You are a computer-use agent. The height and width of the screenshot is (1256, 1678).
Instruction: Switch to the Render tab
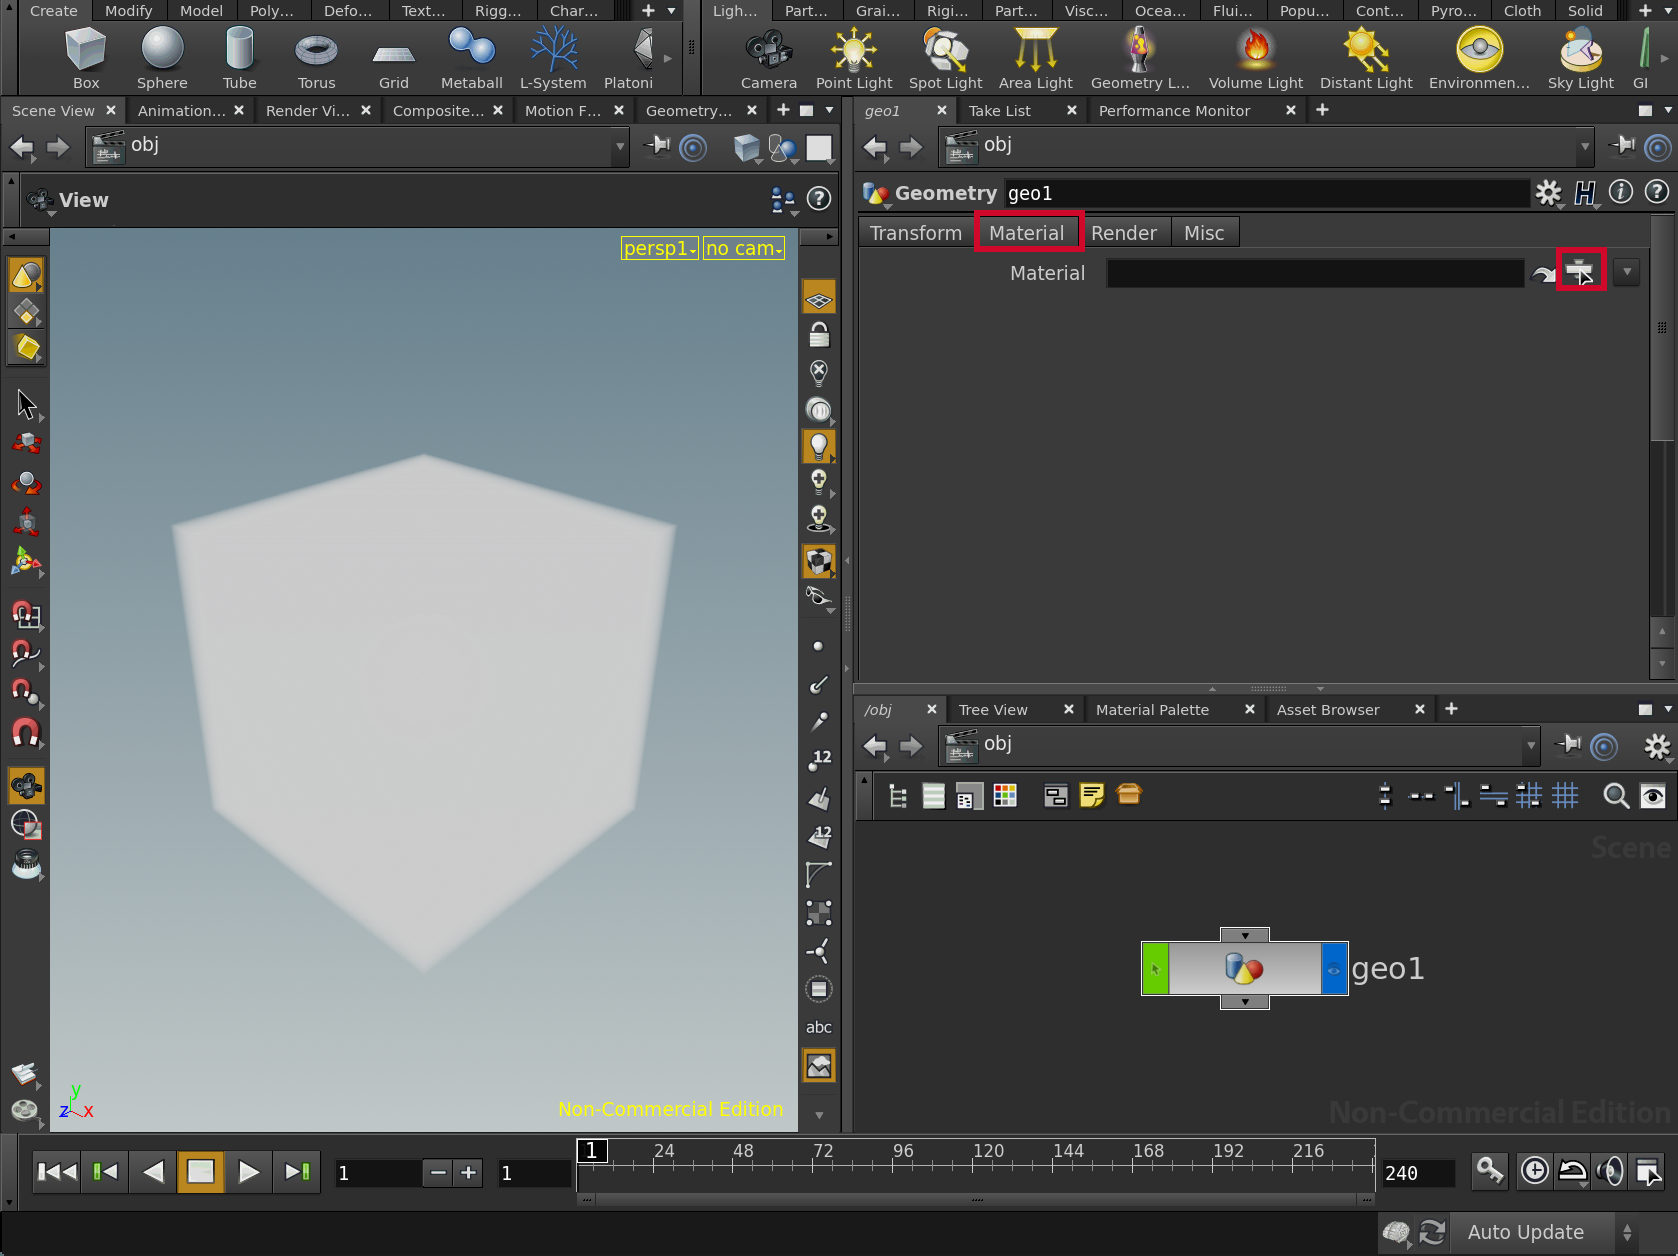tap(1123, 233)
